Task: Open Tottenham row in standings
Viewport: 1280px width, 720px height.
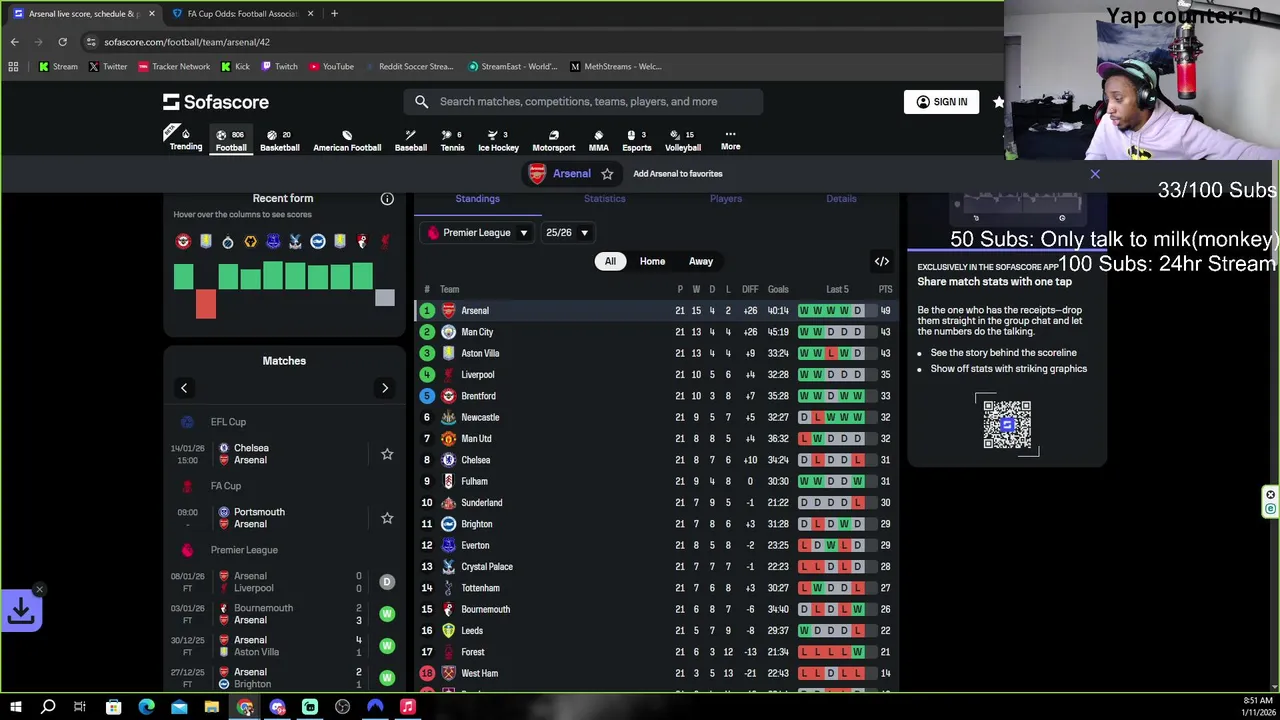Action: point(656,588)
